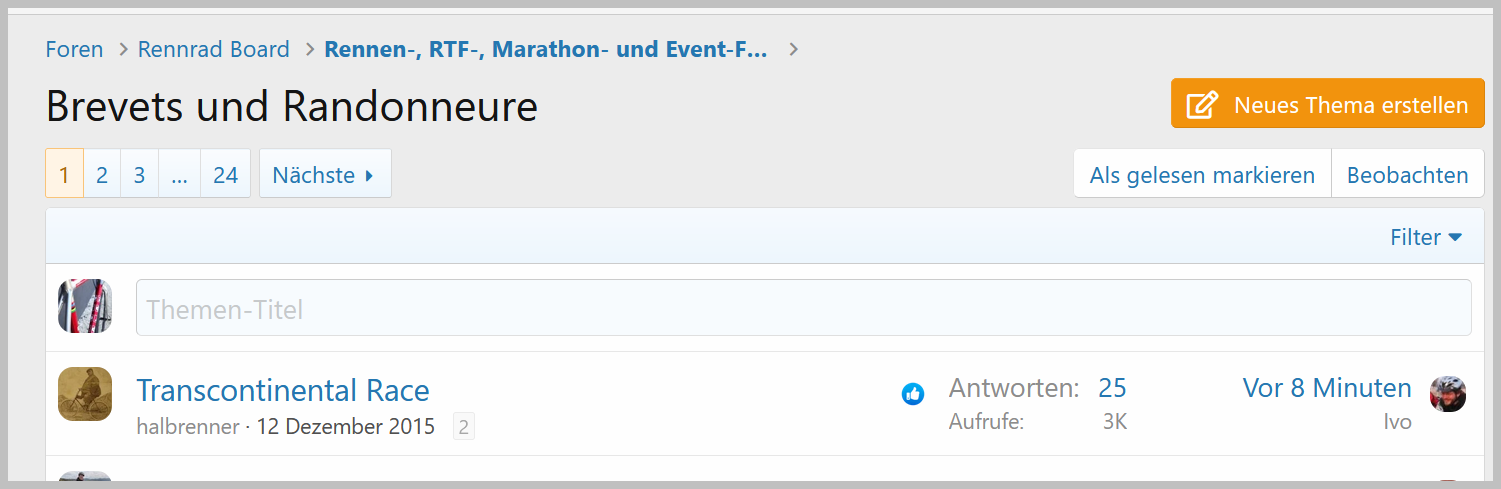Click the pencil icon on Neues Thema
Image resolution: width=1501 pixels, height=489 pixels.
[1202, 105]
